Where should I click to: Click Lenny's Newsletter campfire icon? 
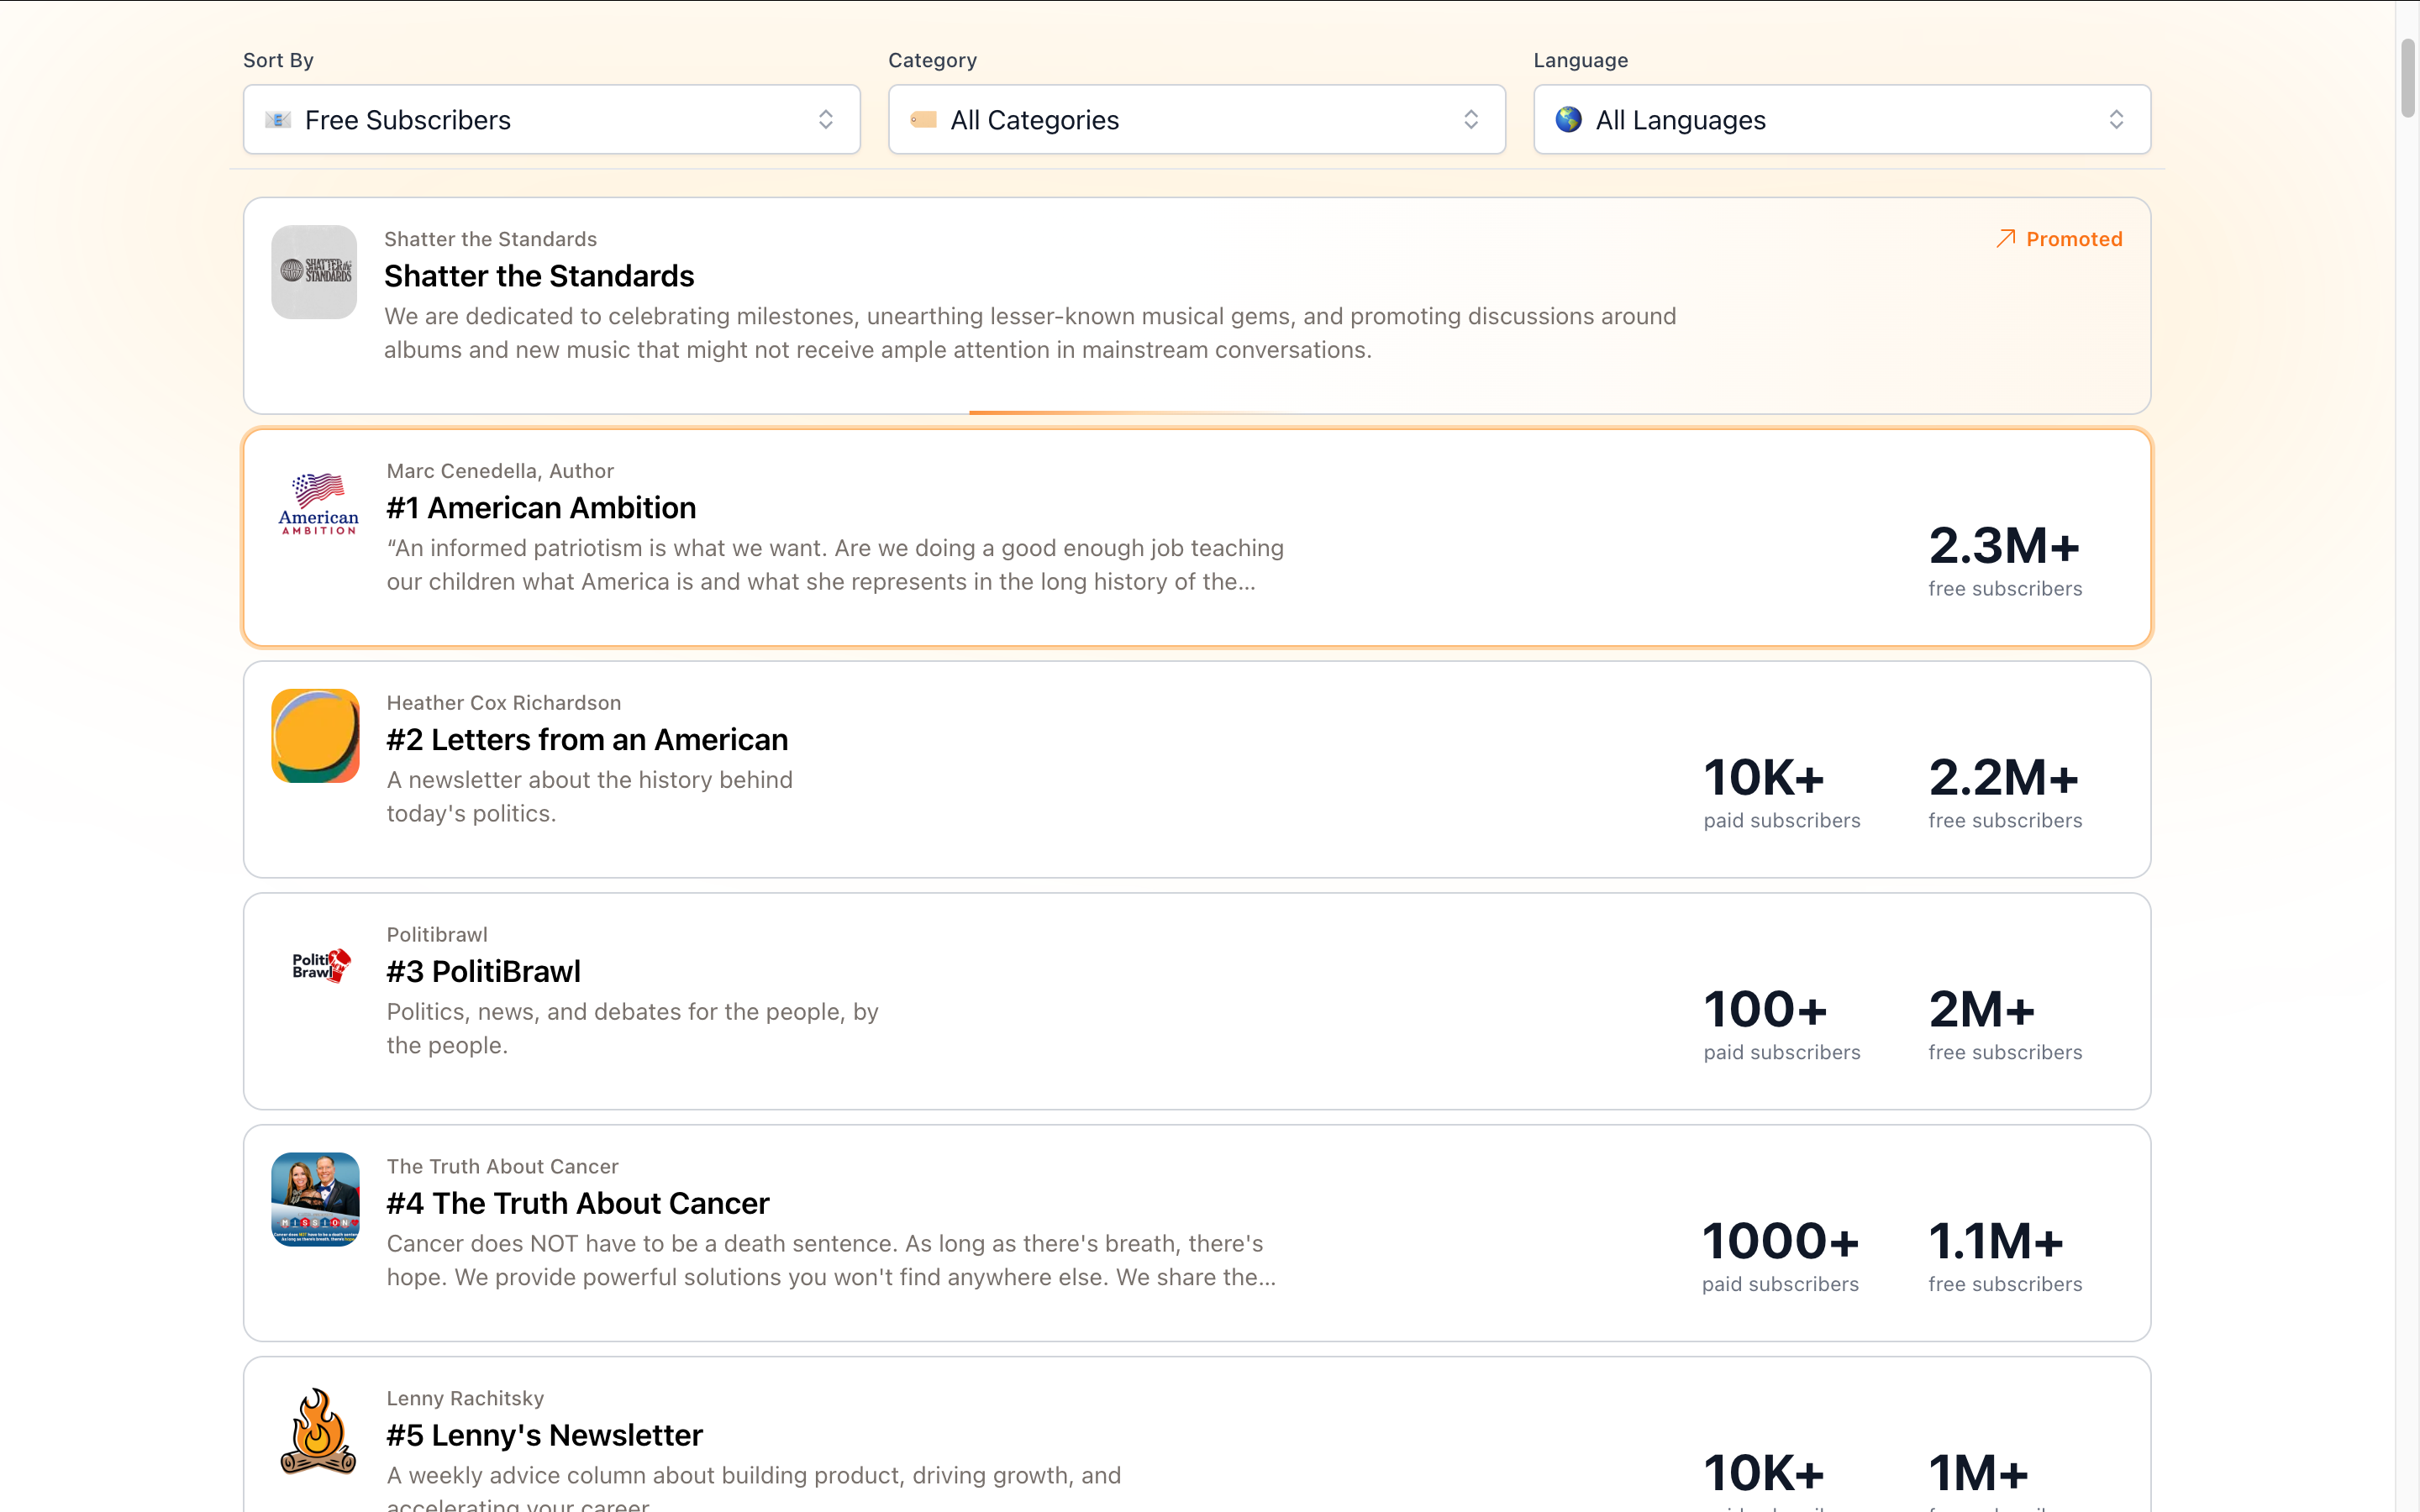pyautogui.click(x=317, y=1431)
